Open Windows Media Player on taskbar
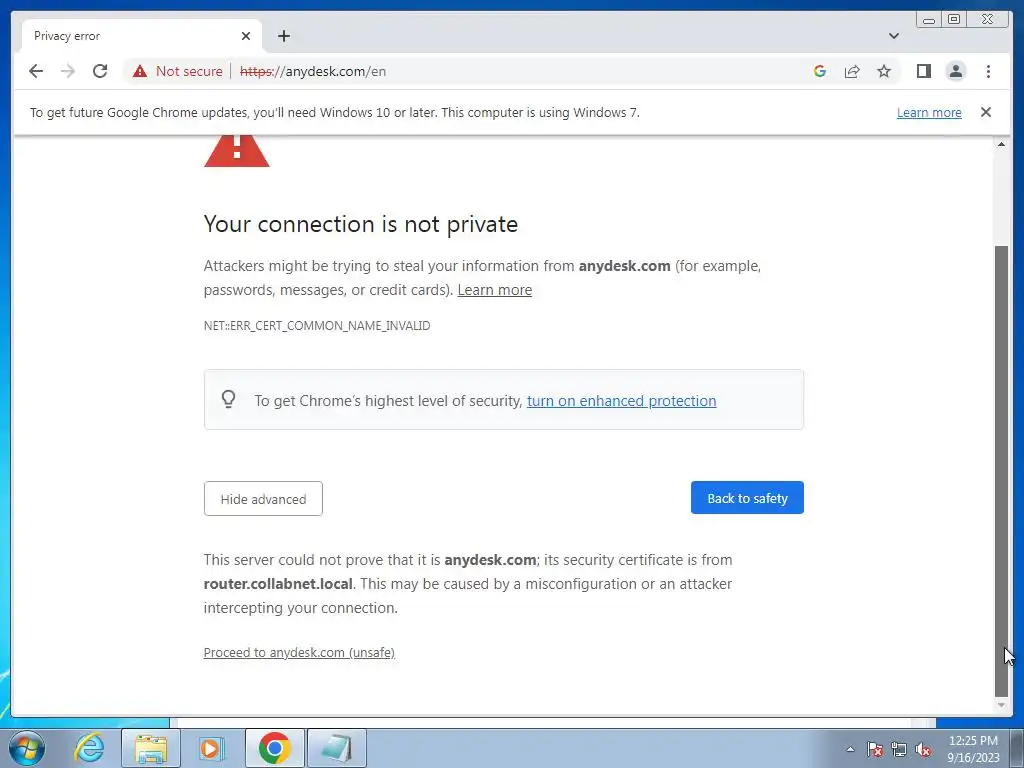This screenshot has width=1024, height=768. click(x=211, y=748)
